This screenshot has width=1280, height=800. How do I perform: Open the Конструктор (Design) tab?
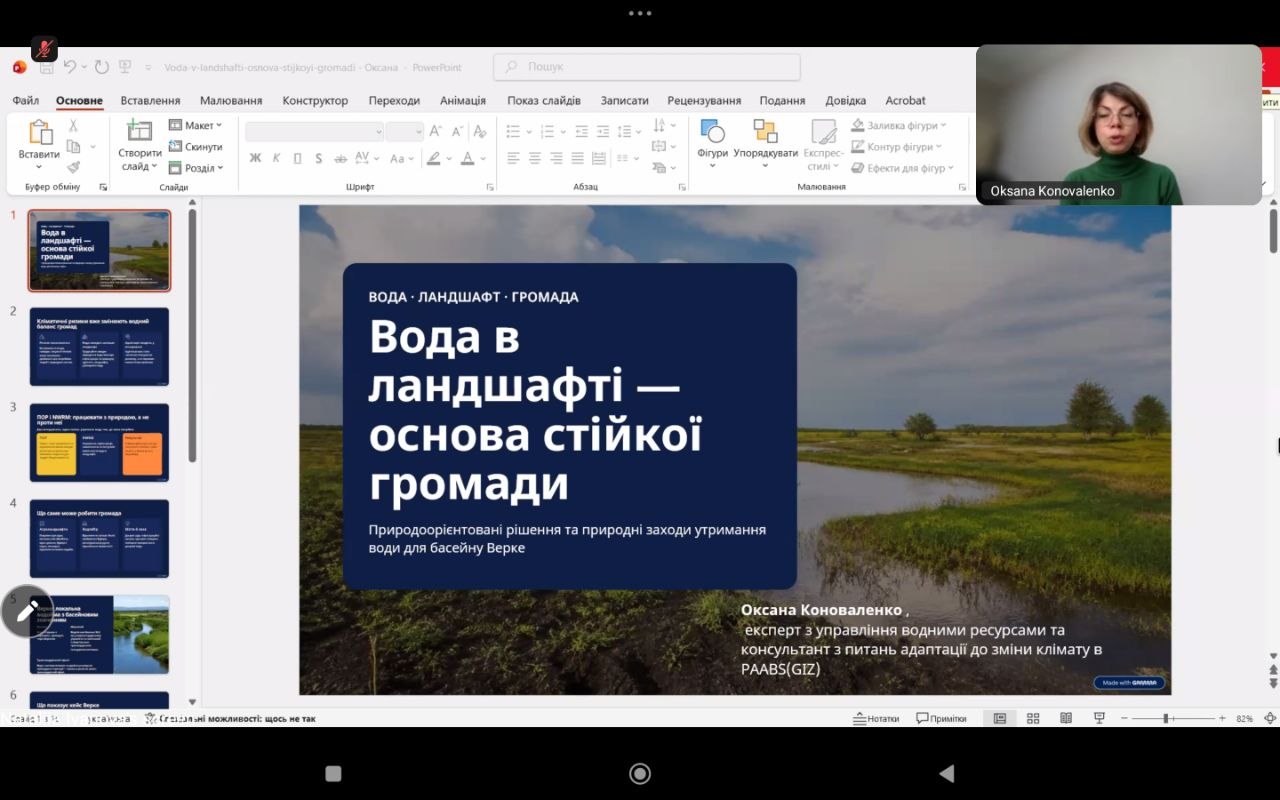pyautogui.click(x=315, y=100)
